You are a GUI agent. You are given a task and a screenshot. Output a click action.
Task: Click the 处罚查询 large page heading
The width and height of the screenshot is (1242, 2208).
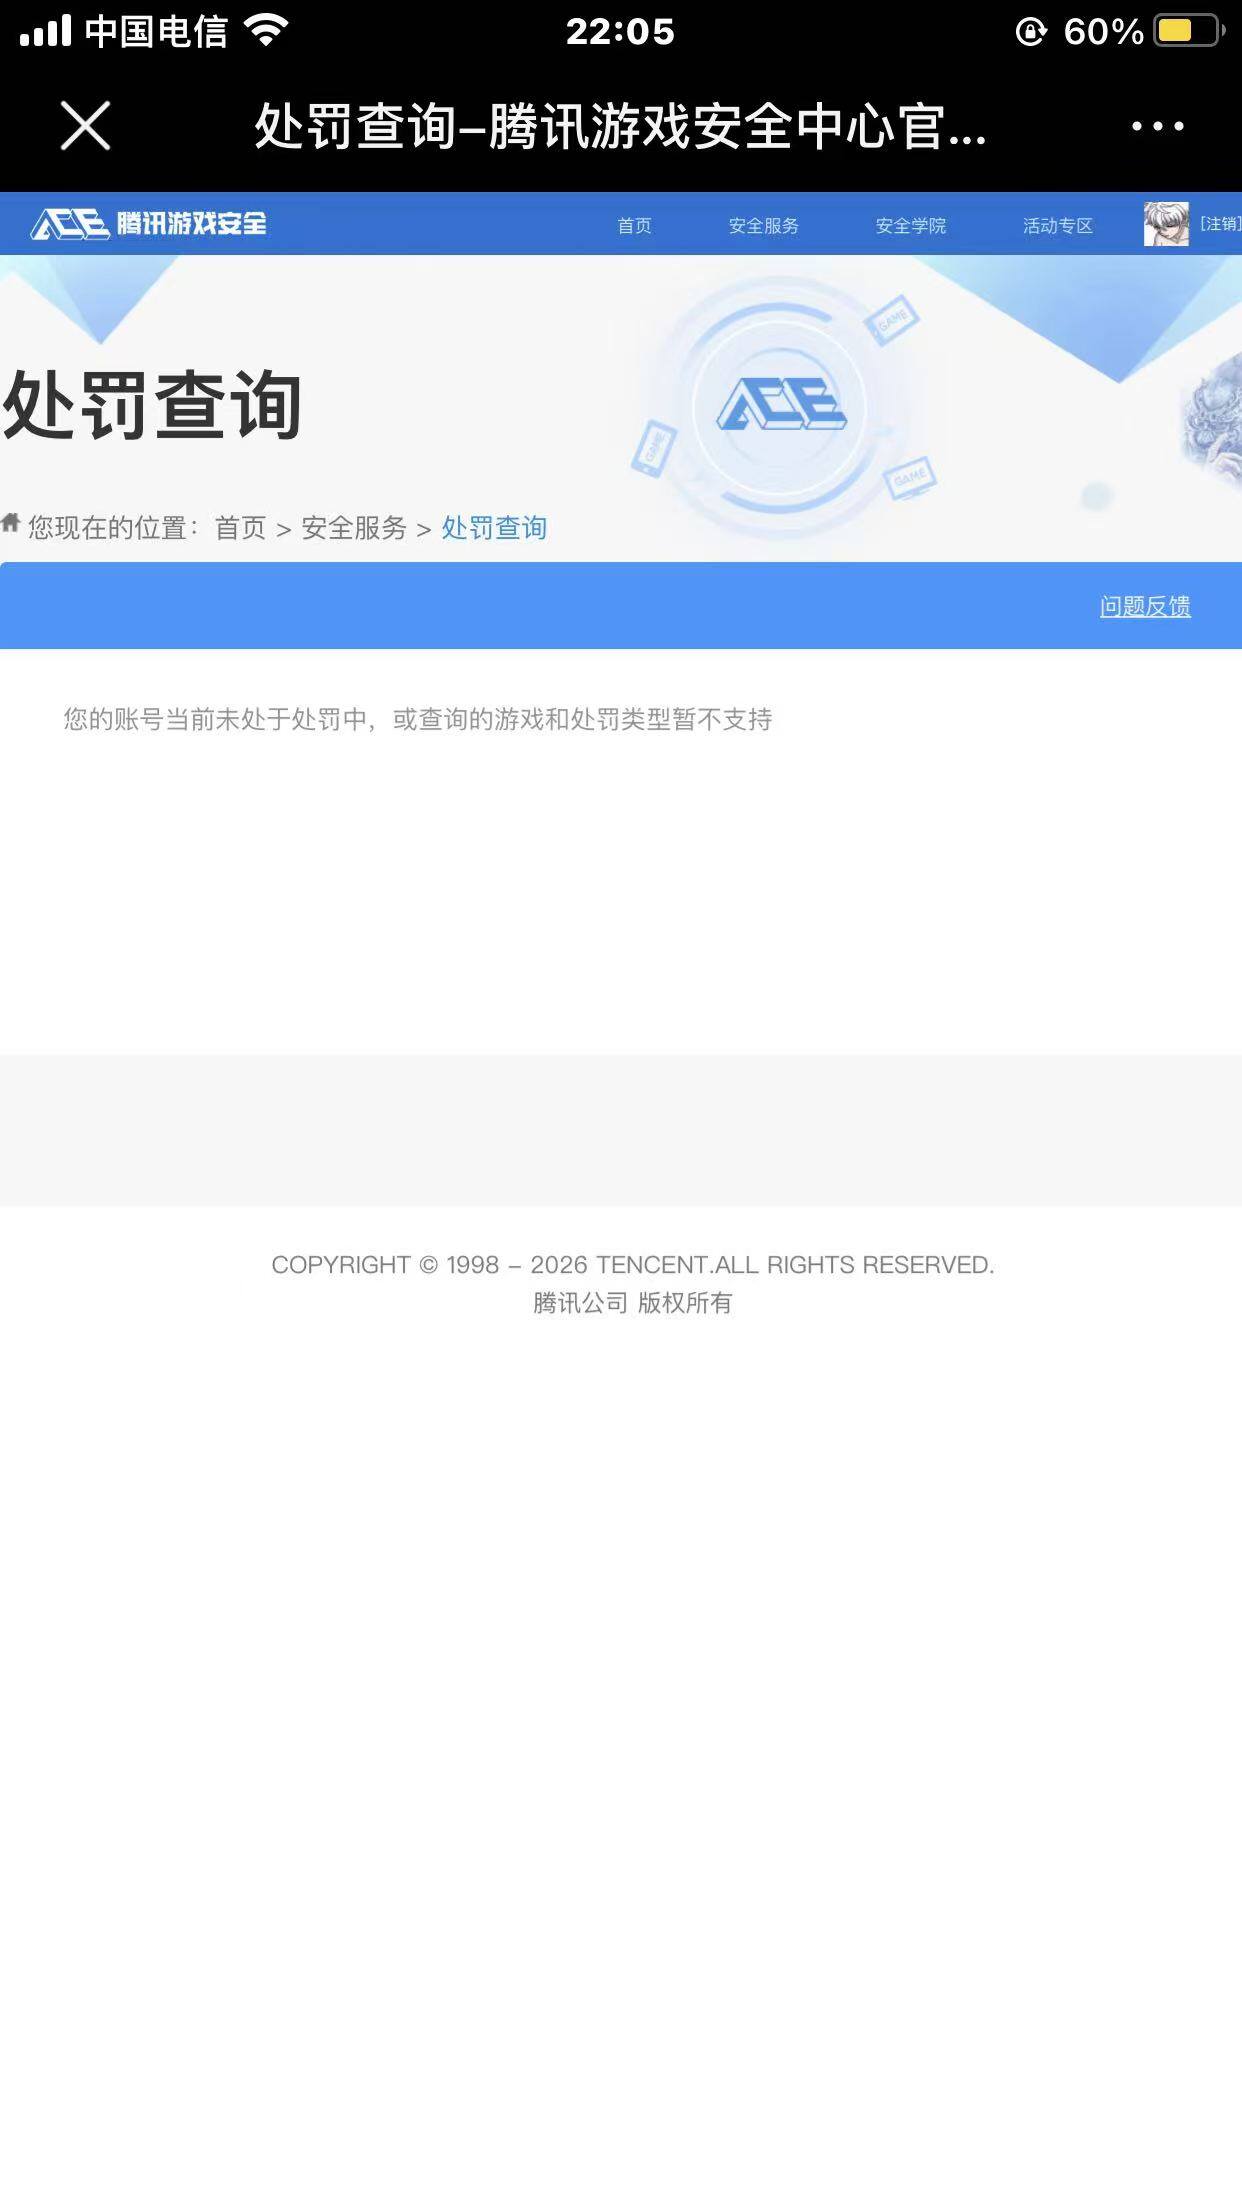[x=152, y=405]
